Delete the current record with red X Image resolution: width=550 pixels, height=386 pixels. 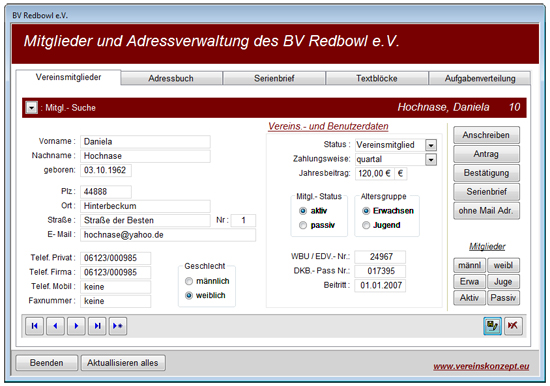click(513, 326)
